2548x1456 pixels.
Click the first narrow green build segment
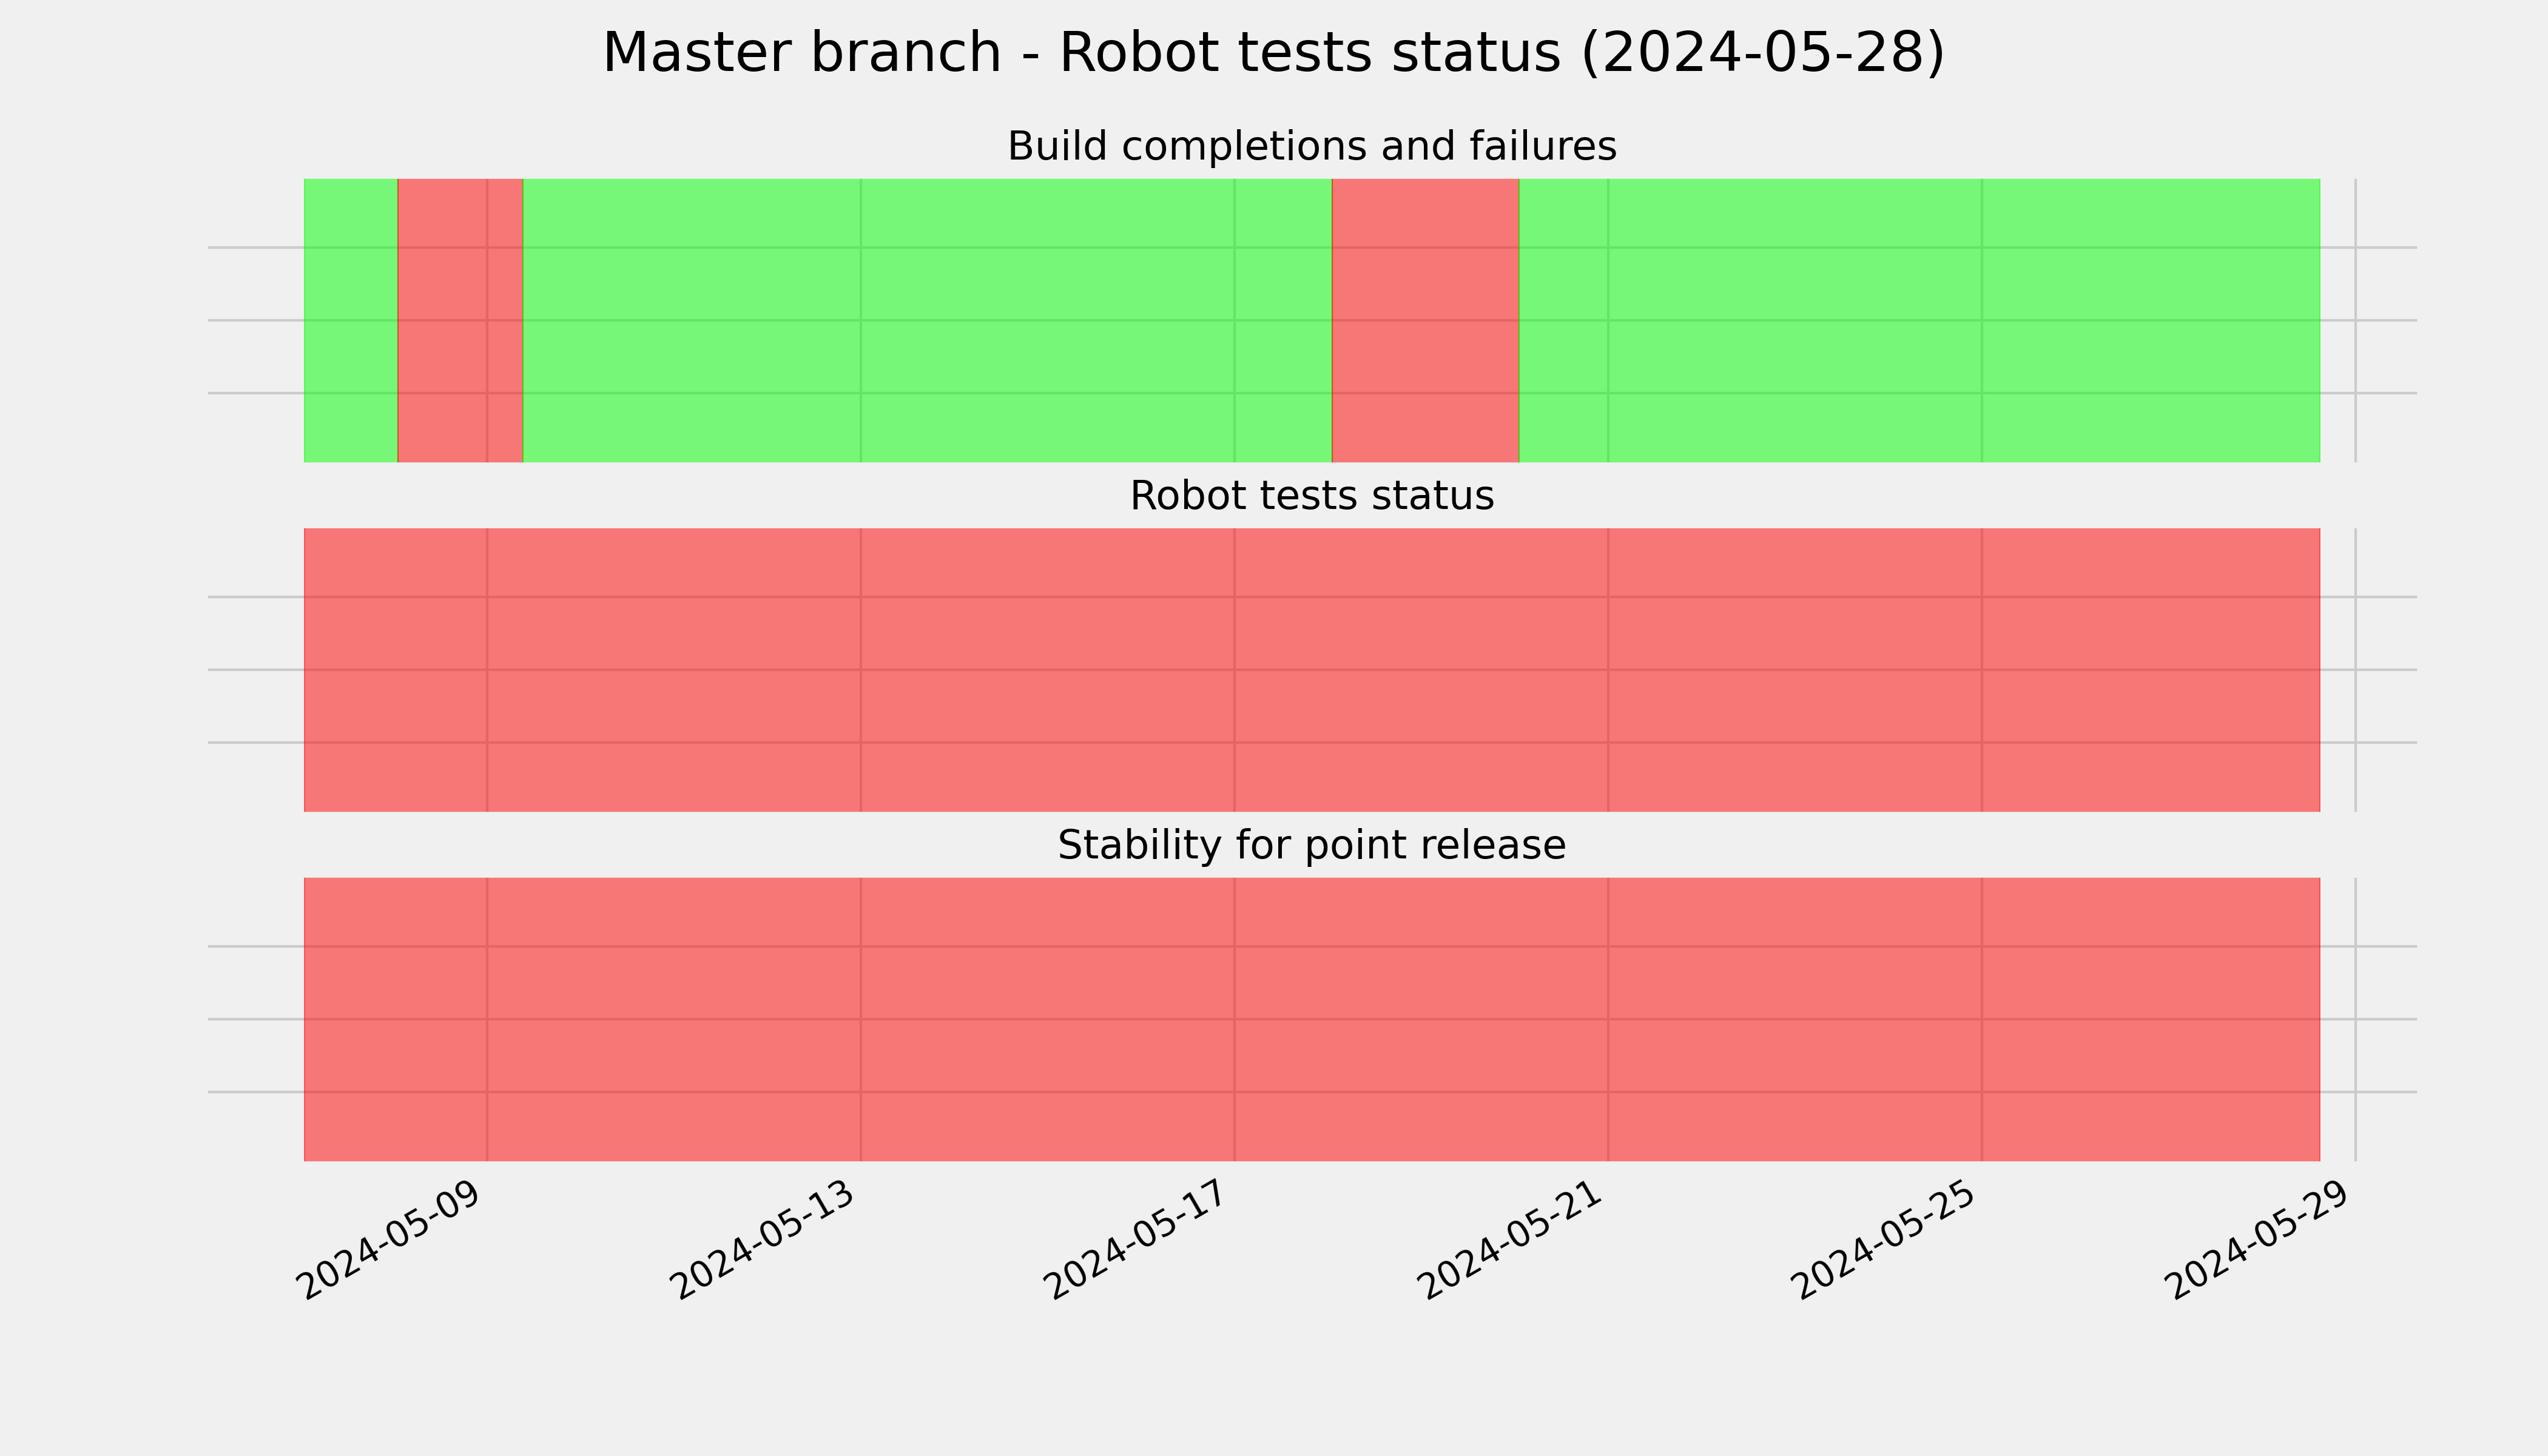(x=351, y=320)
